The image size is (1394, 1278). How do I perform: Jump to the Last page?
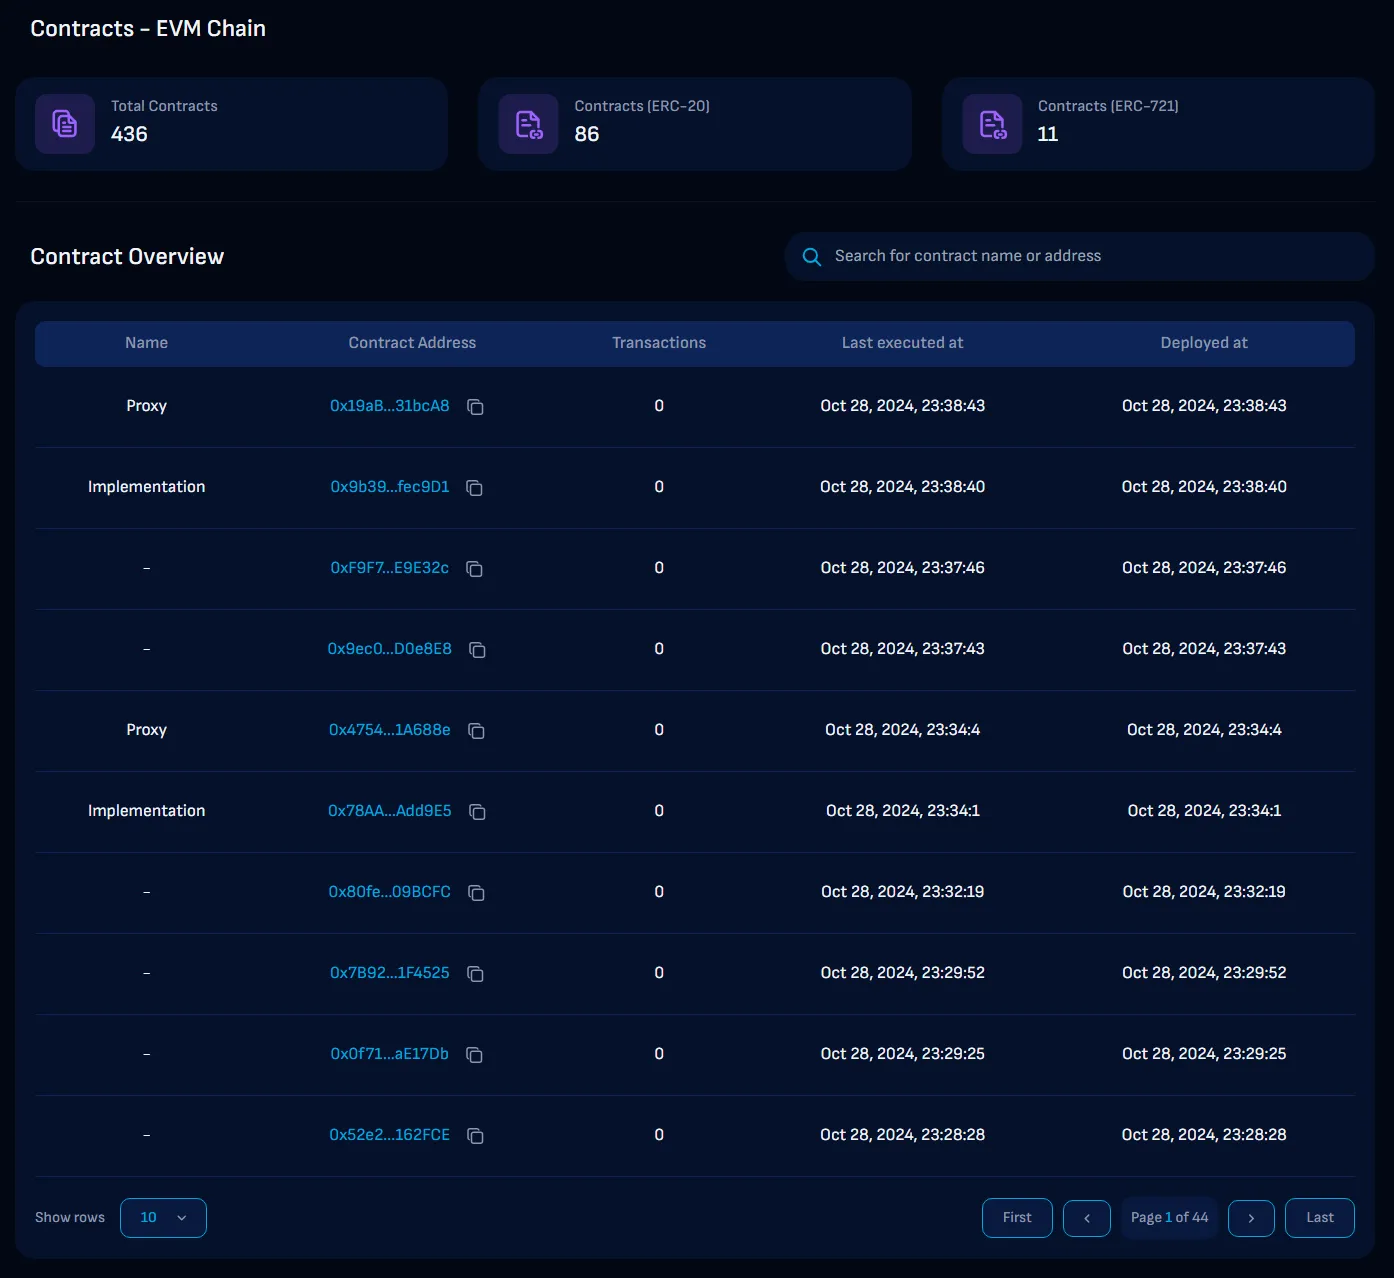coord(1320,1218)
